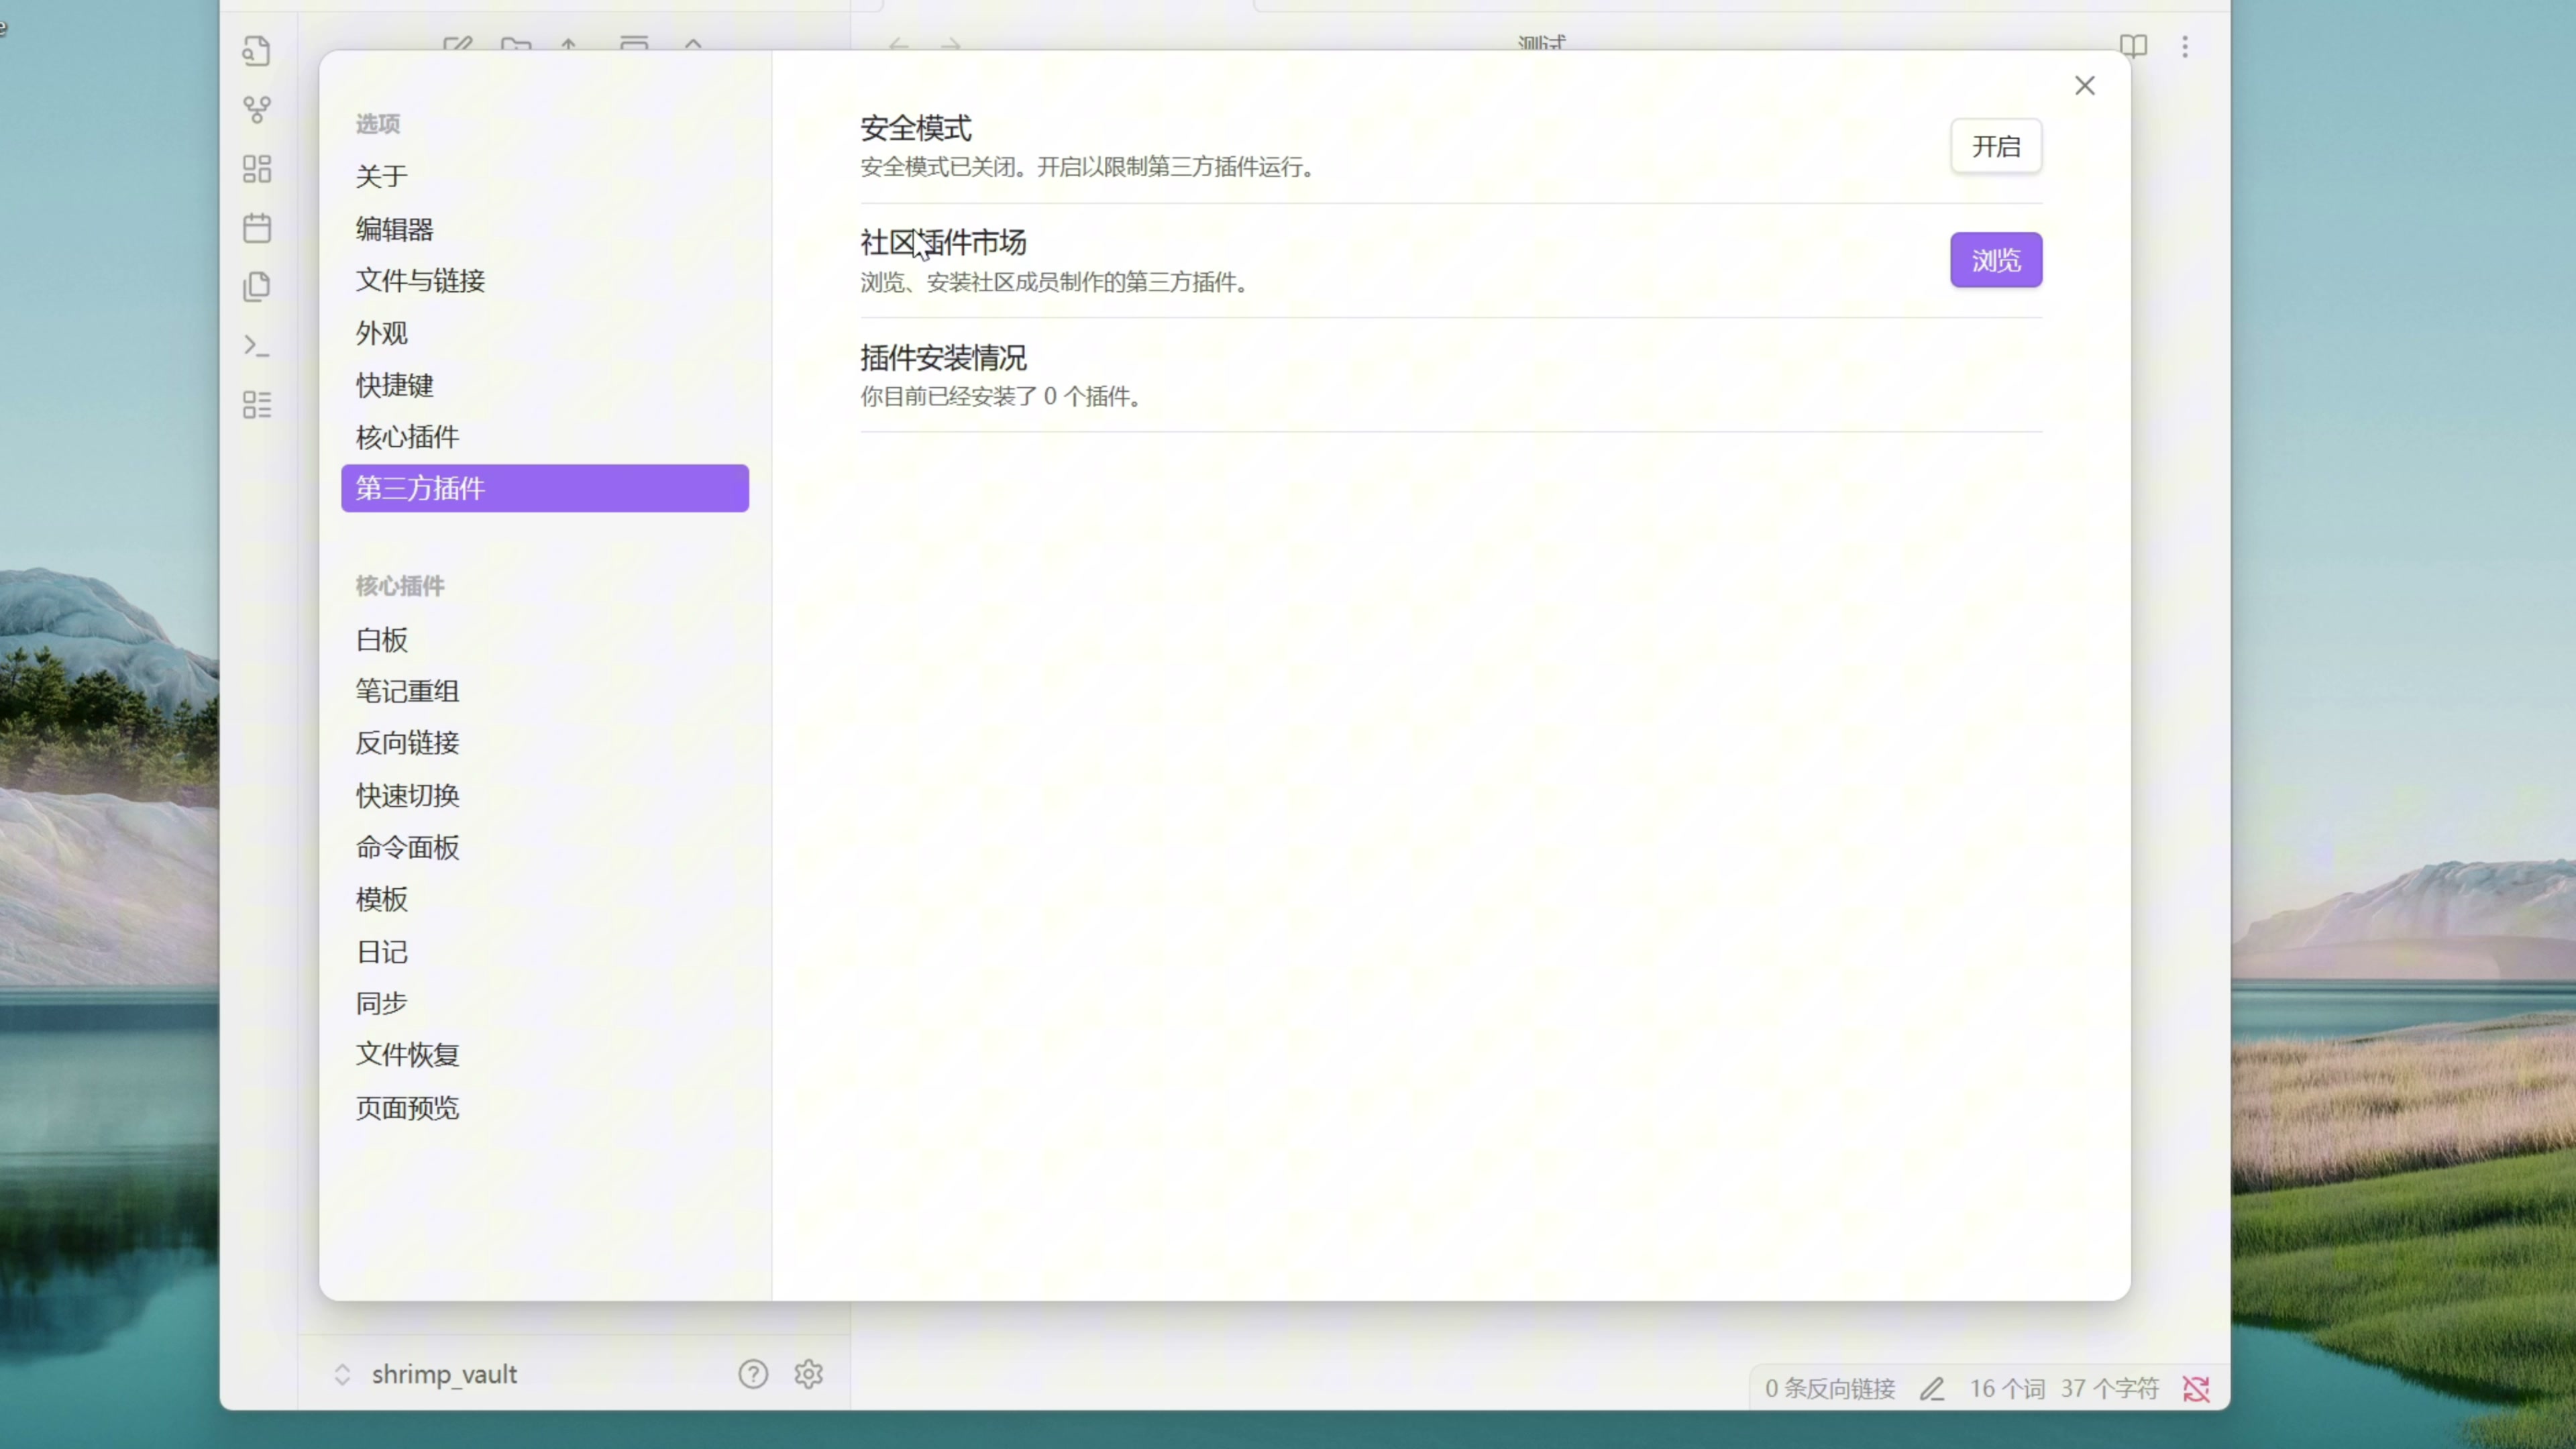The height and width of the screenshot is (1449, 2576).
Task: Open the 外观 appearance settings tab
Action: [381, 333]
